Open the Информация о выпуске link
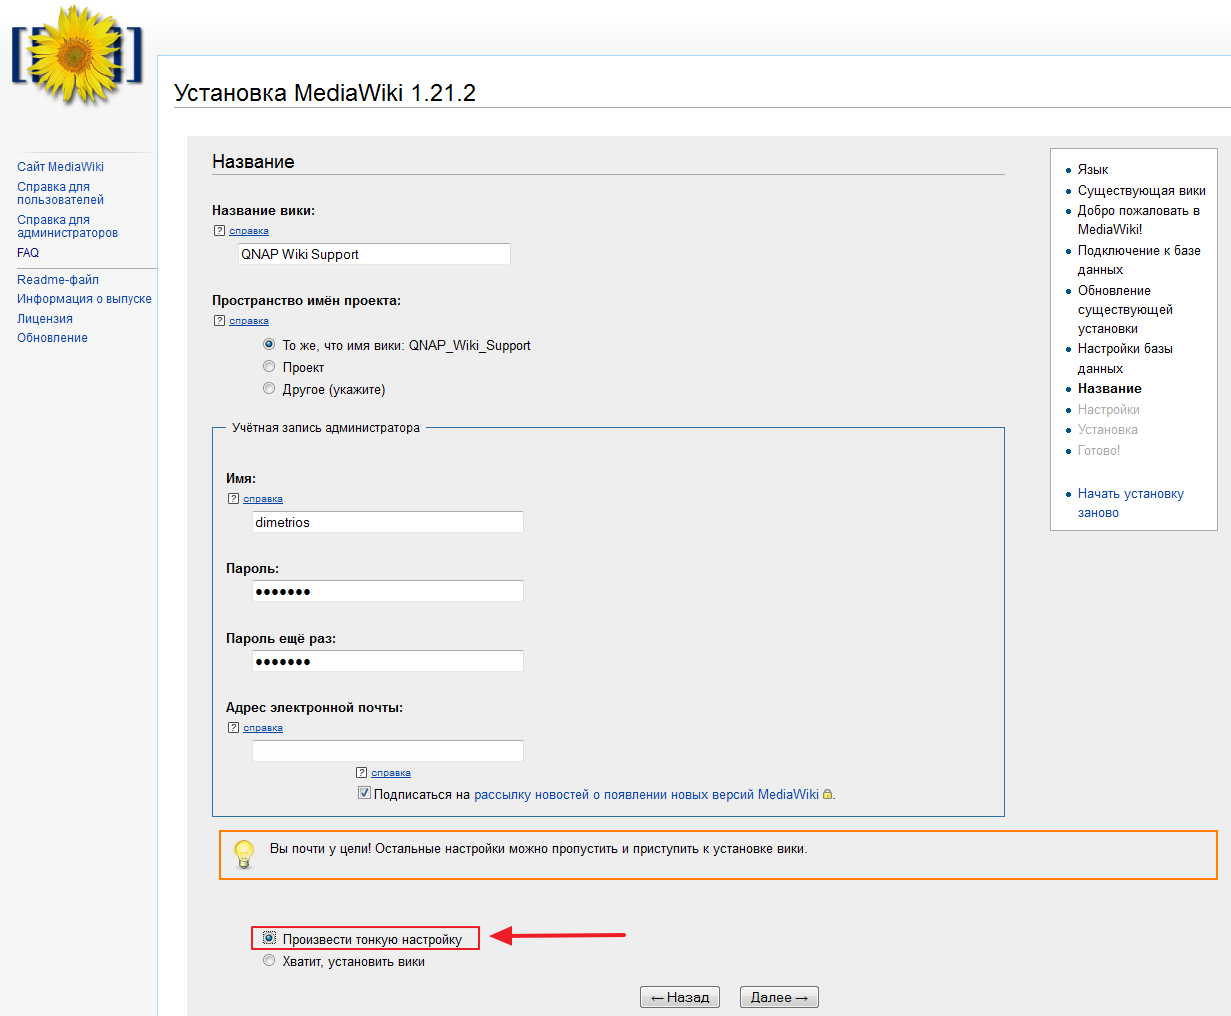Image resolution: width=1231 pixels, height=1016 pixels. click(x=84, y=299)
